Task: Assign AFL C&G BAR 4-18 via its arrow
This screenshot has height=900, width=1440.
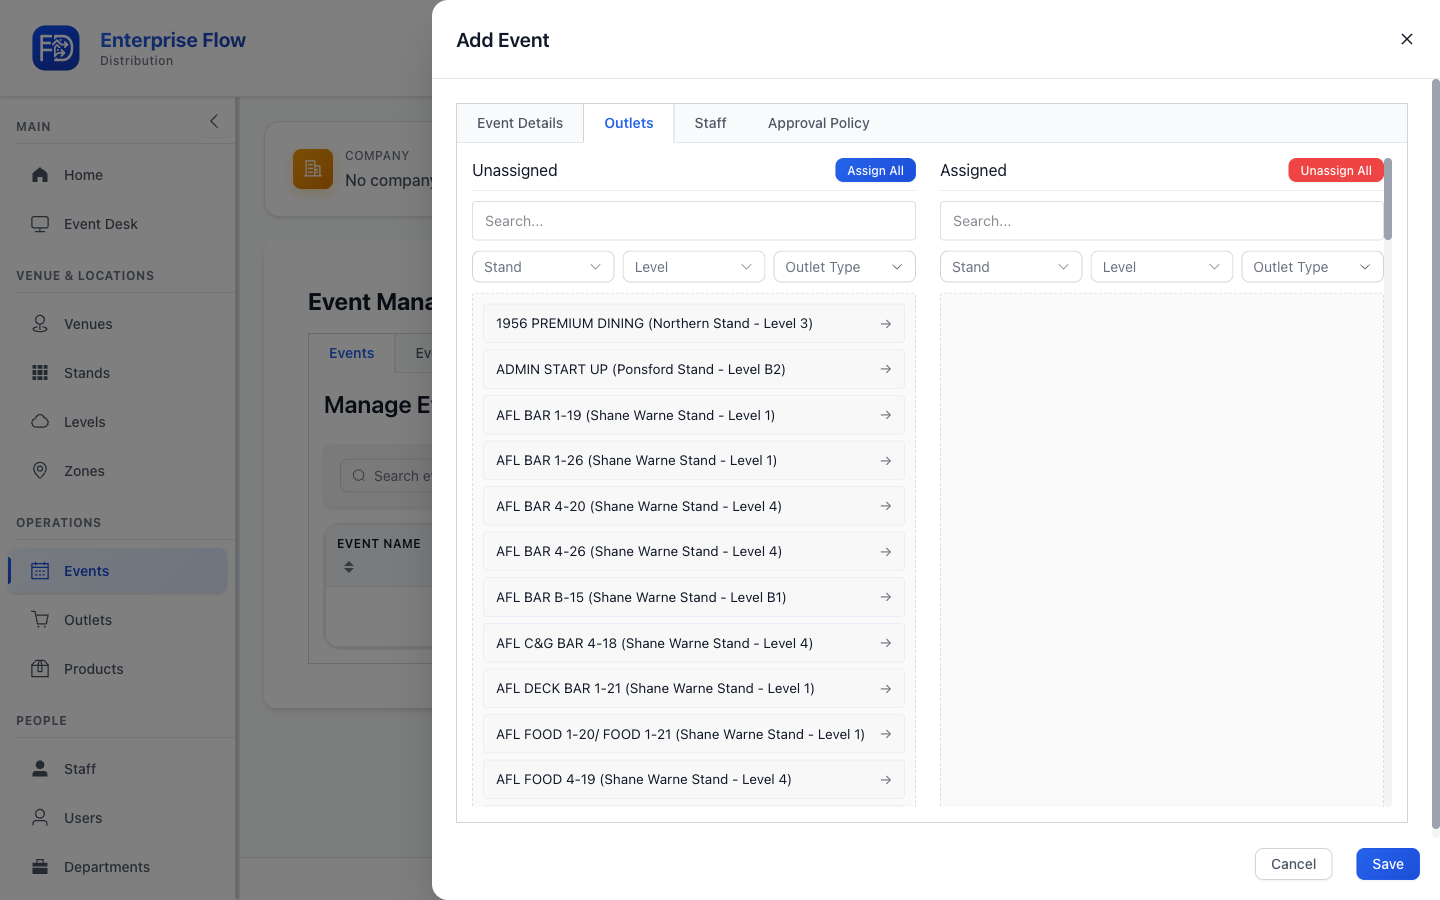Action: 886,643
